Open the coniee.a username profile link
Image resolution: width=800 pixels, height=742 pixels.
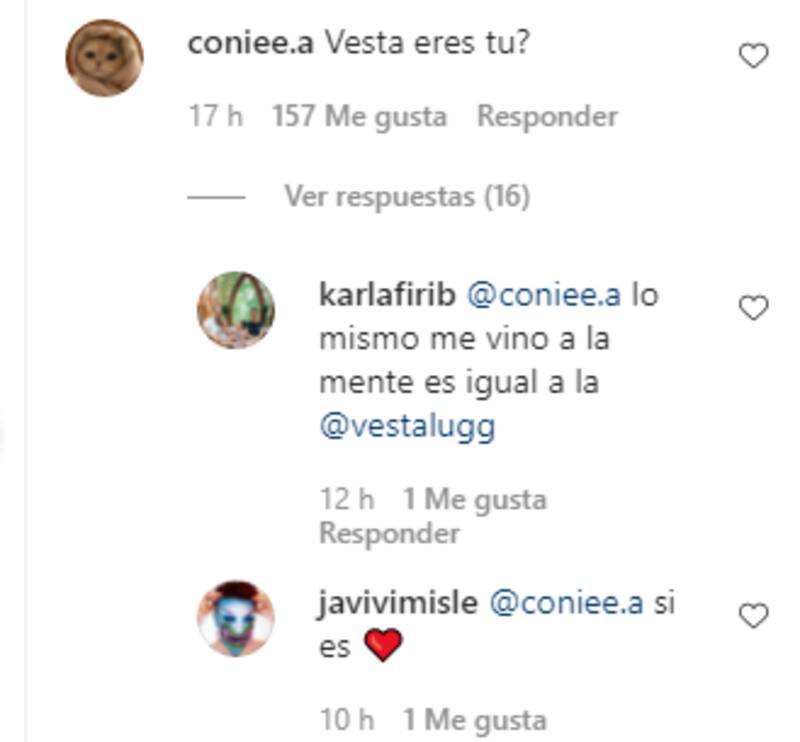click(x=251, y=43)
